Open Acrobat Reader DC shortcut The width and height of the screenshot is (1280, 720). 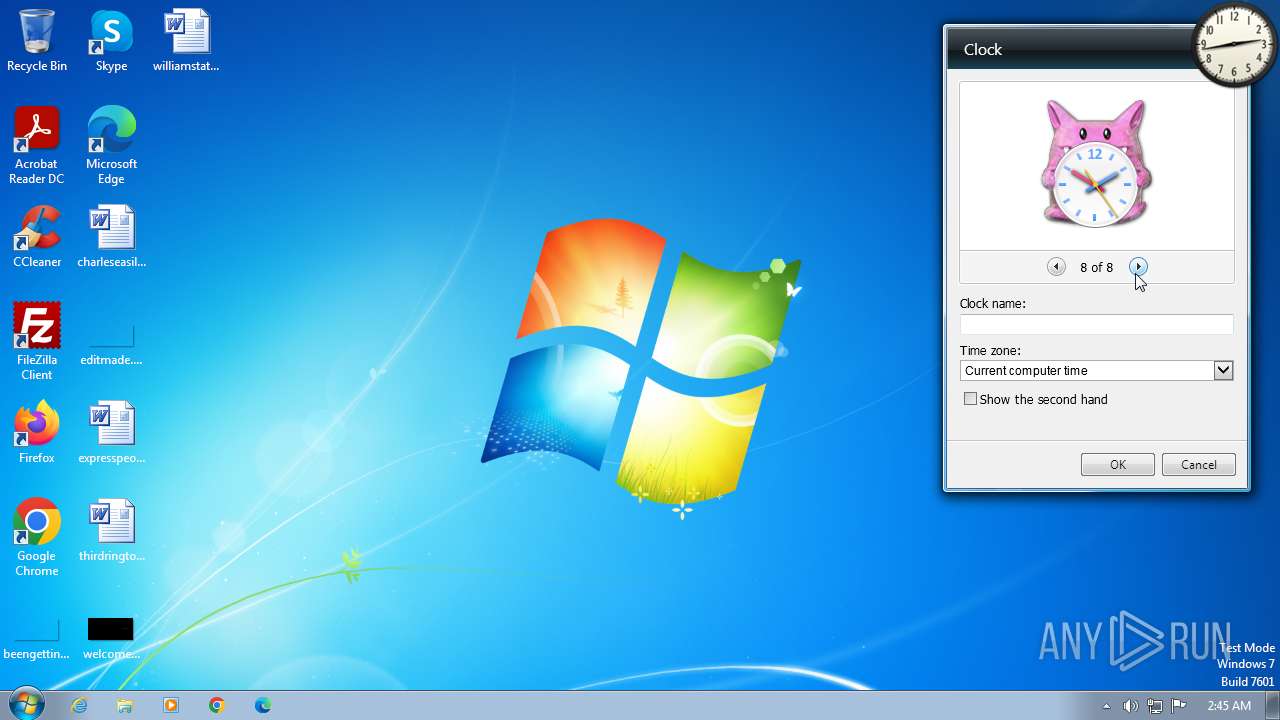pos(37,146)
